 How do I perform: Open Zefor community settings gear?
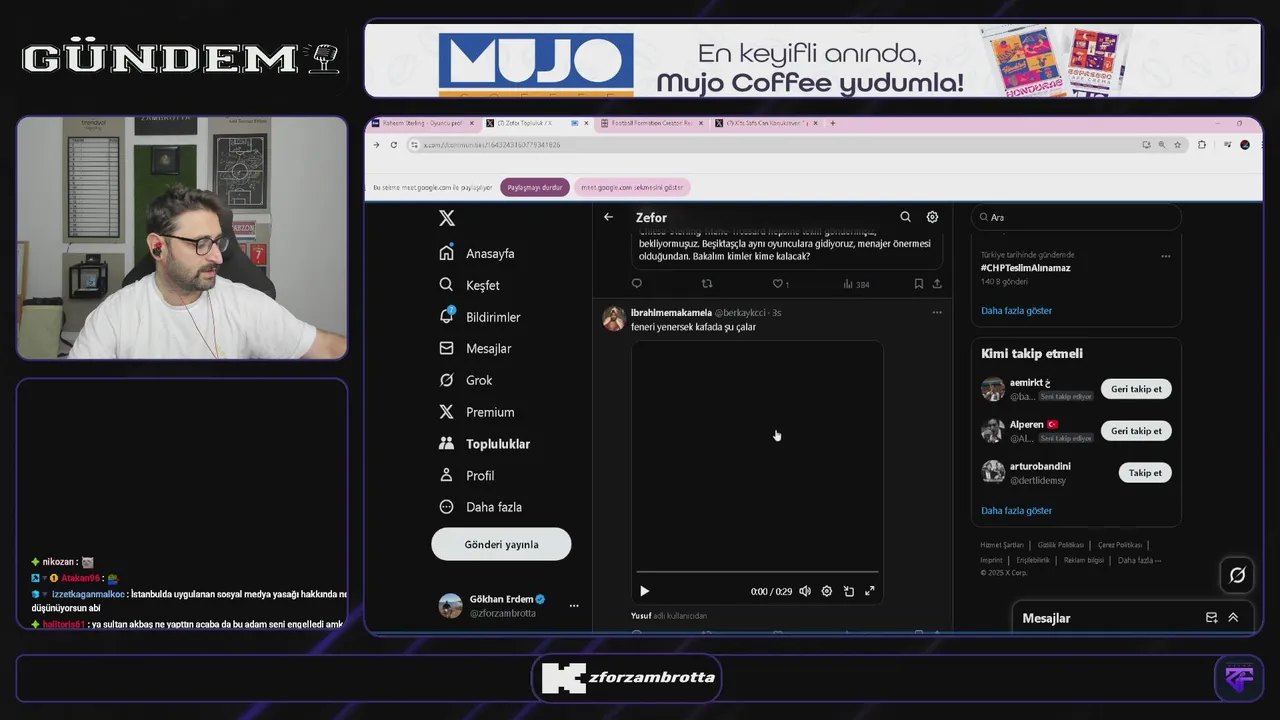point(932,217)
